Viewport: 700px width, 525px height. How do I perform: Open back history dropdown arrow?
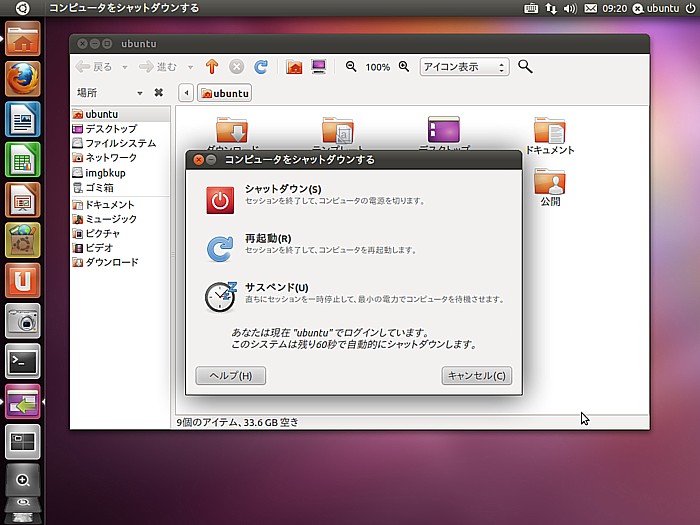125,67
